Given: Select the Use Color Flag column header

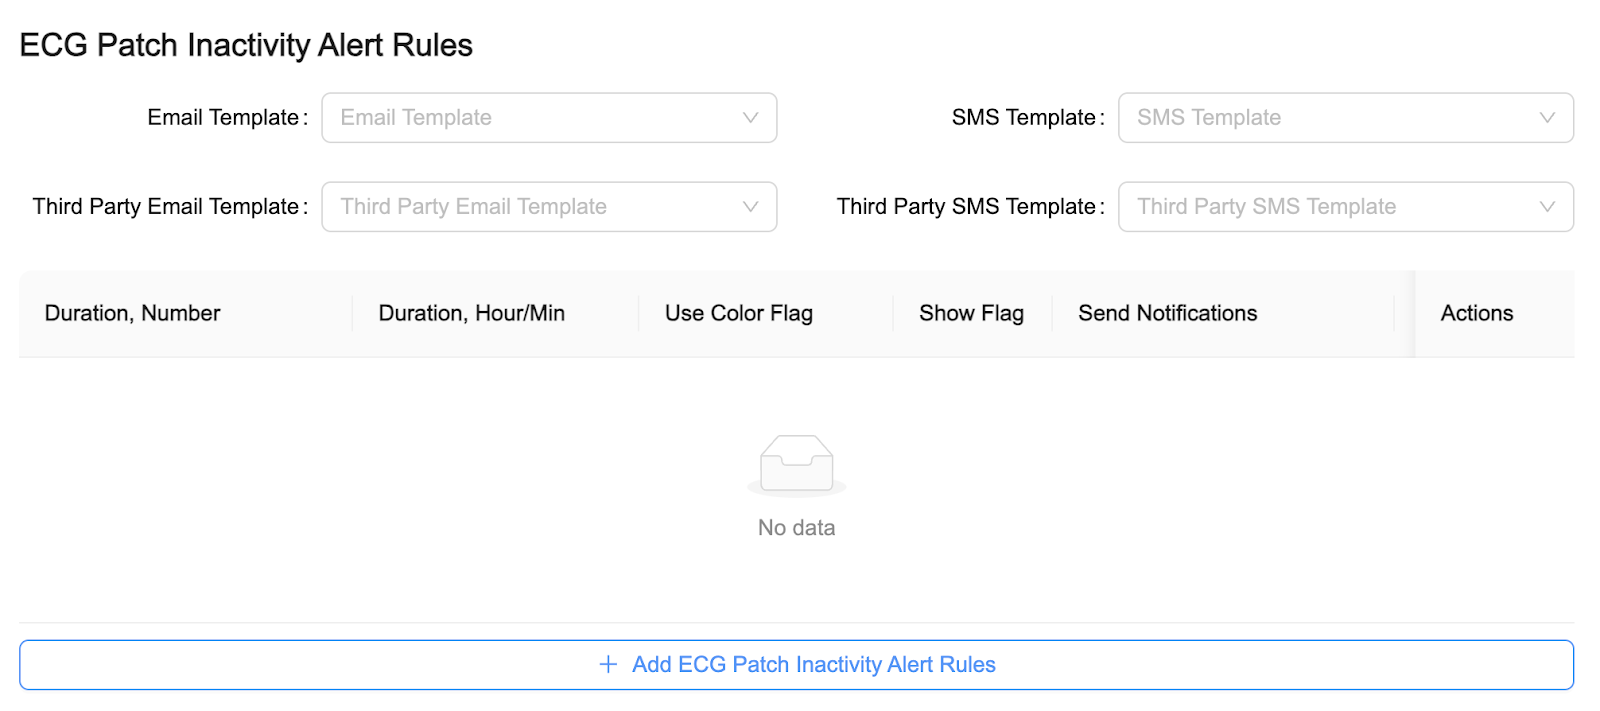Looking at the screenshot, I should 738,313.
